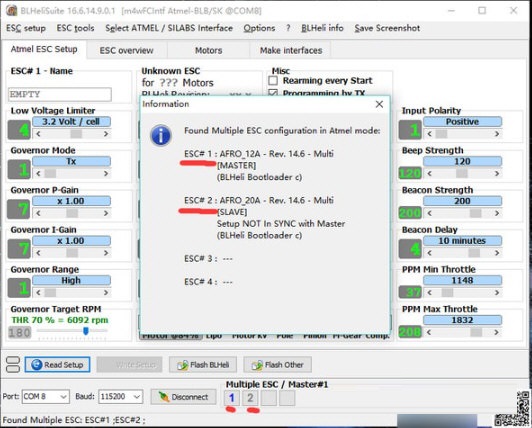
Task: Open the BLHeli info menu
Action: tap(322, 28)
